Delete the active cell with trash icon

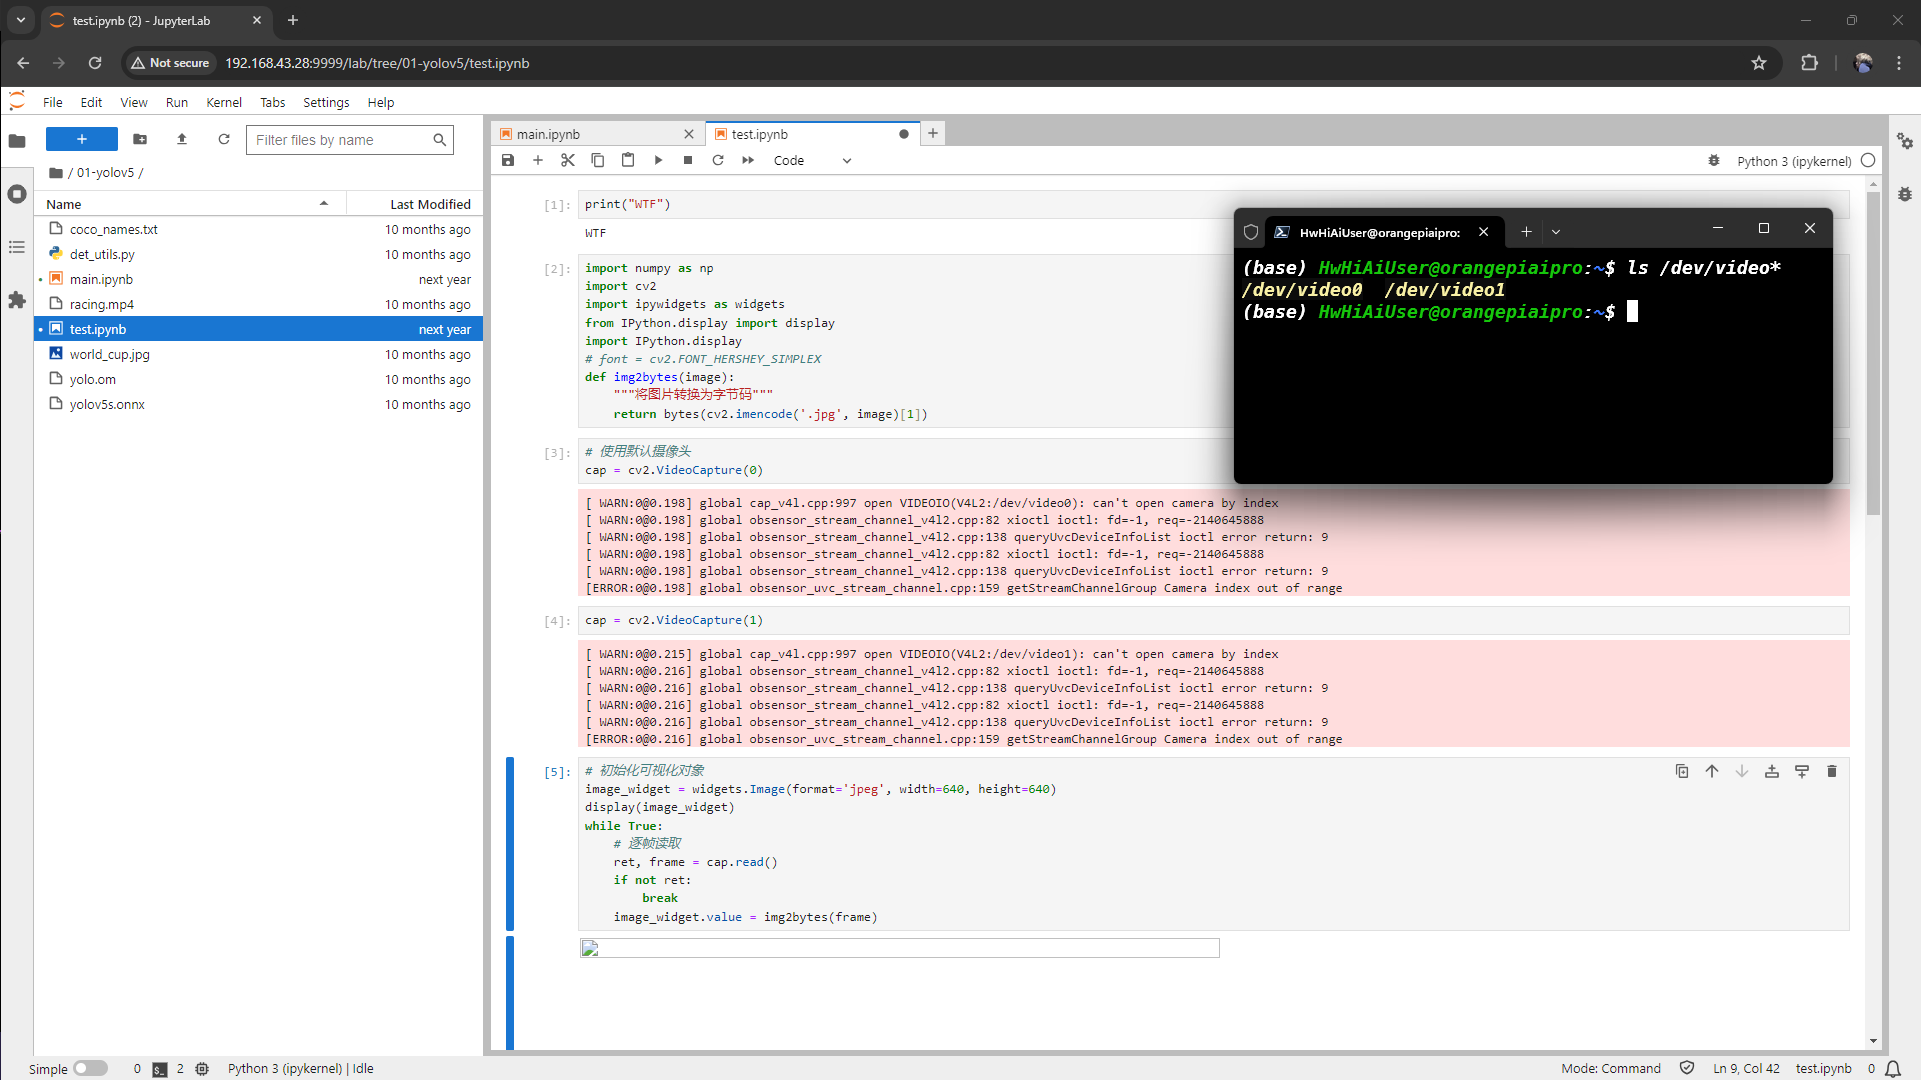(x=1832, y=771)
